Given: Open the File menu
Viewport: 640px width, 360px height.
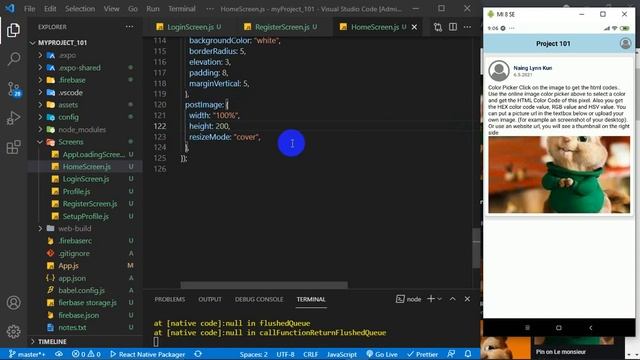Looking at the screenshot, I should [29, 9].
